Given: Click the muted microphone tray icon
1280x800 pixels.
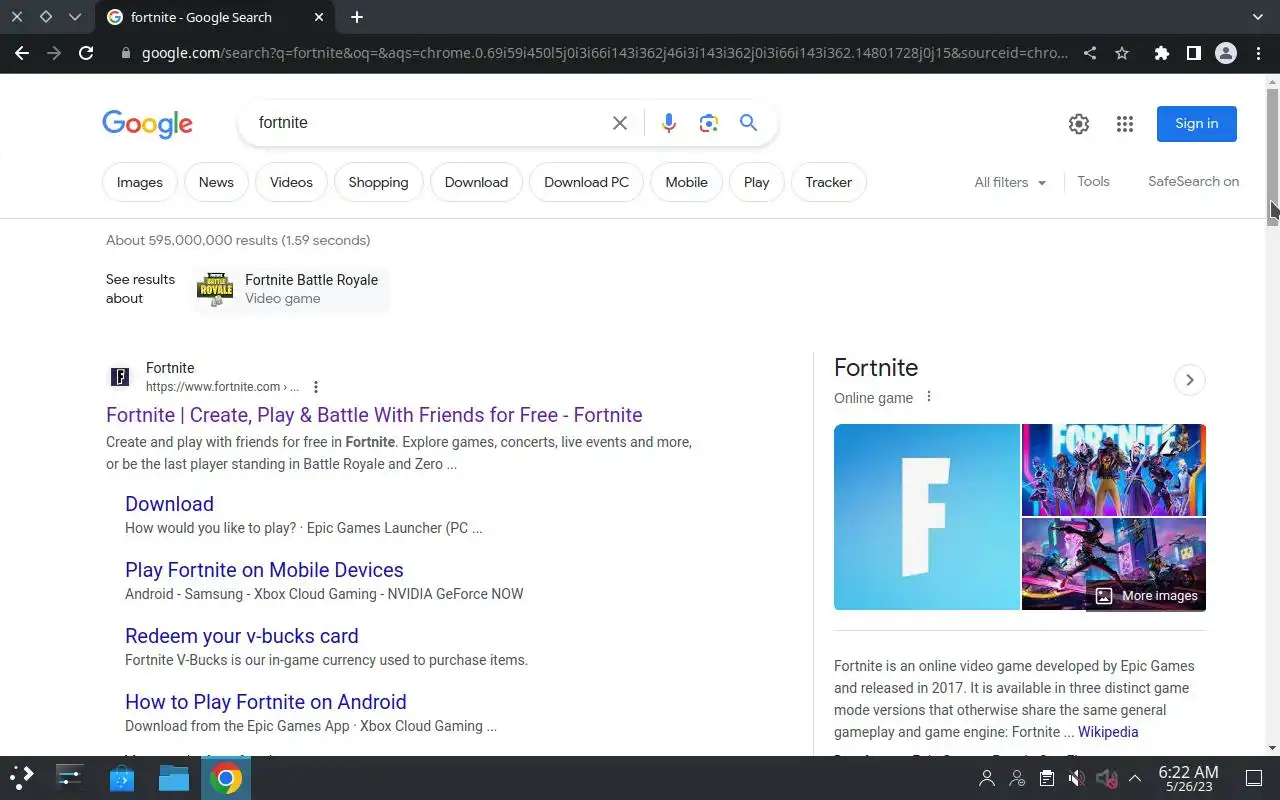Looking at the screenshot, I should (x=1106, y=778).
